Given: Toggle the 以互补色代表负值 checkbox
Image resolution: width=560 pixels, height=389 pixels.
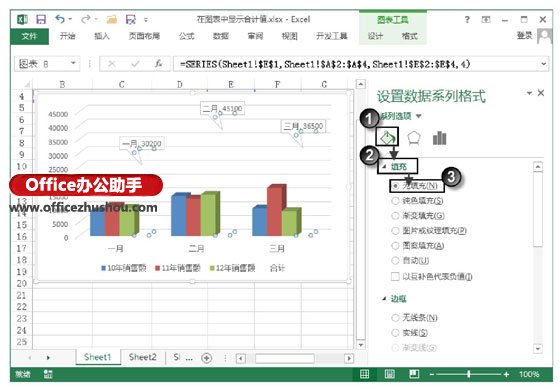Looking at the screenshot, I should pos(395,276).
